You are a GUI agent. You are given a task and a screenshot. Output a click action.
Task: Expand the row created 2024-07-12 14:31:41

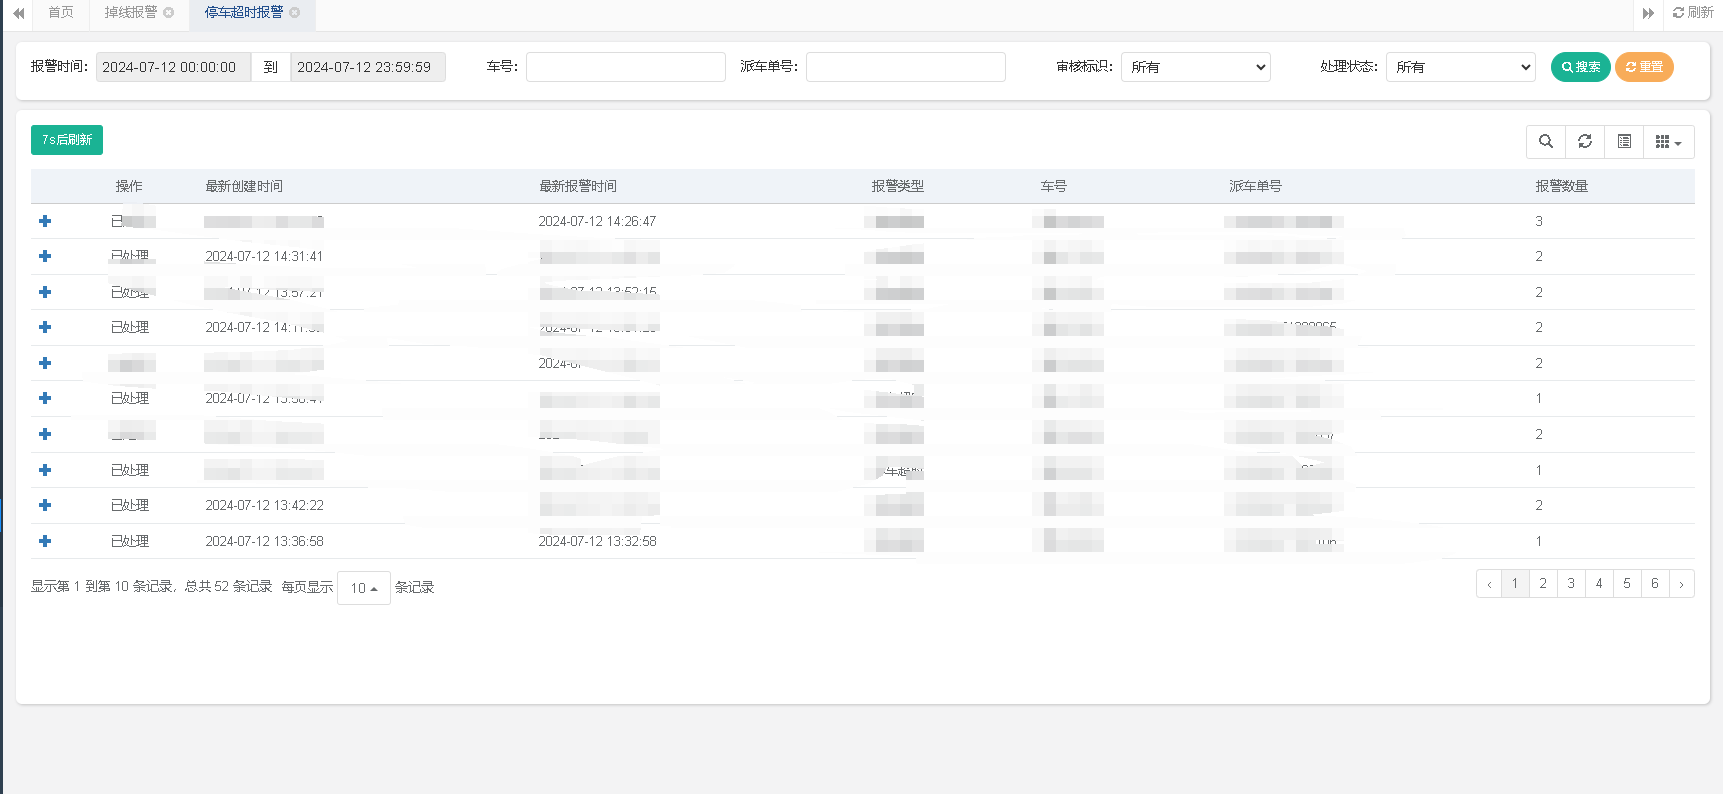click(x=45, y=256)
